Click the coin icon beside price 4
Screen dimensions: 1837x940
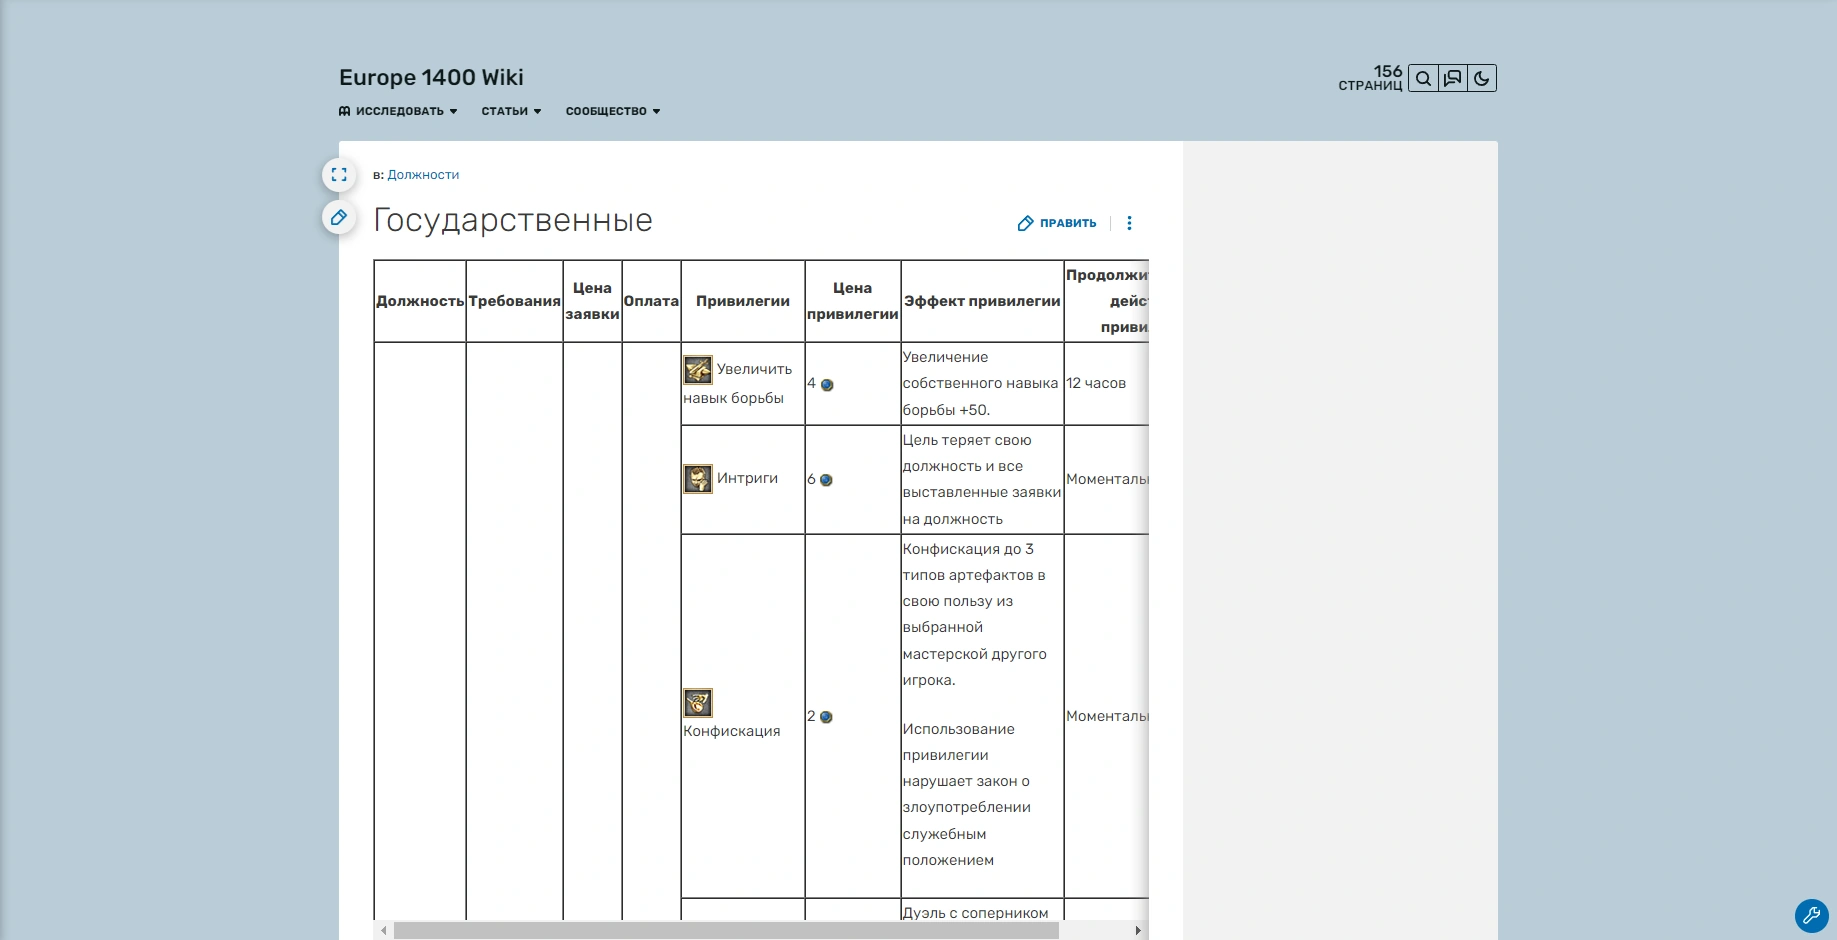coord(827,385)
